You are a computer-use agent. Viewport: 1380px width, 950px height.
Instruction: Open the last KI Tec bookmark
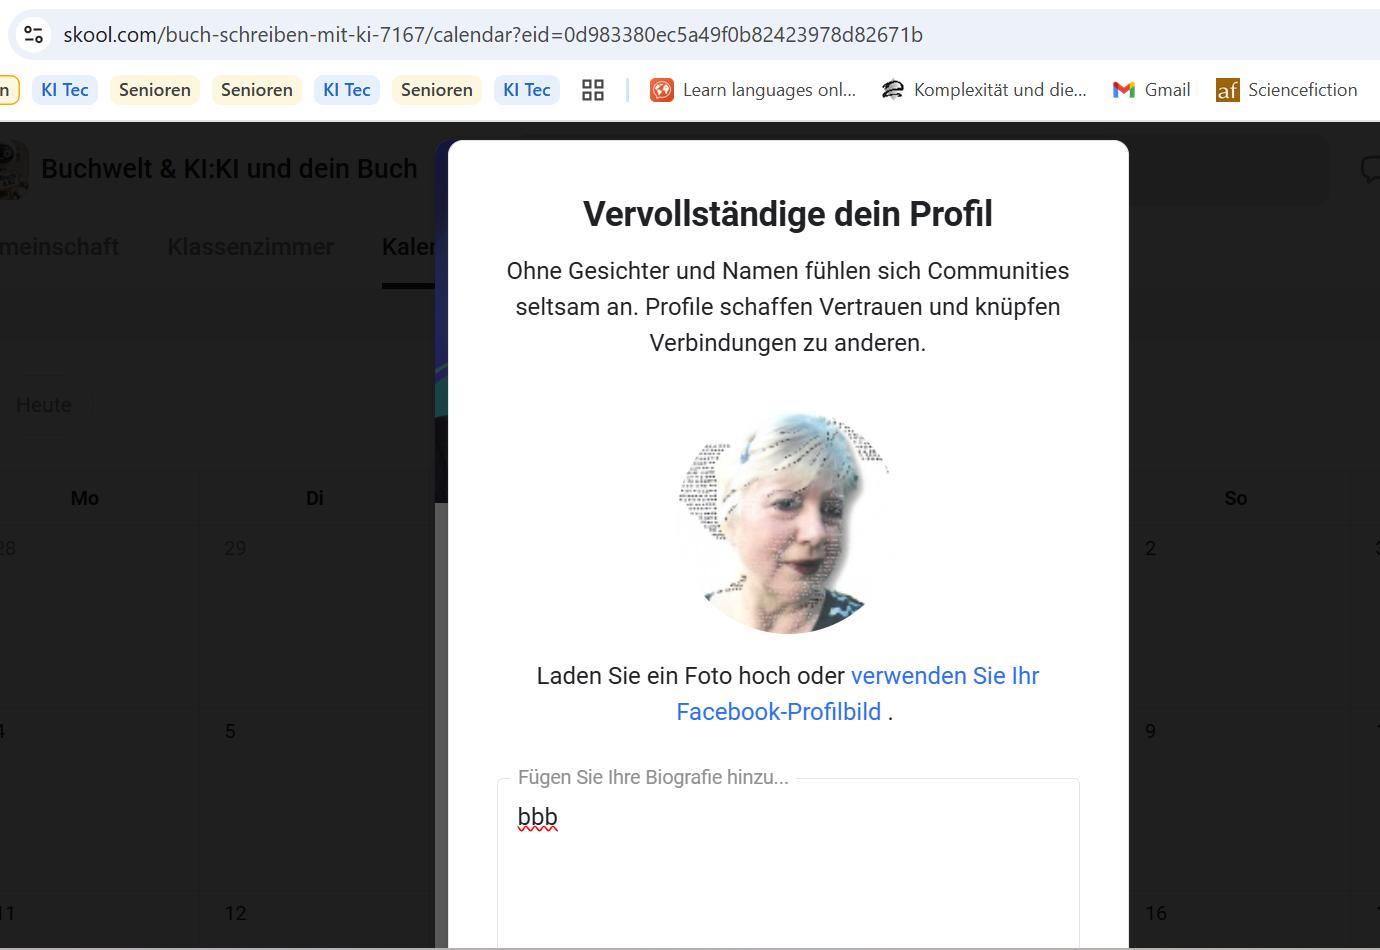click(527, 90)
